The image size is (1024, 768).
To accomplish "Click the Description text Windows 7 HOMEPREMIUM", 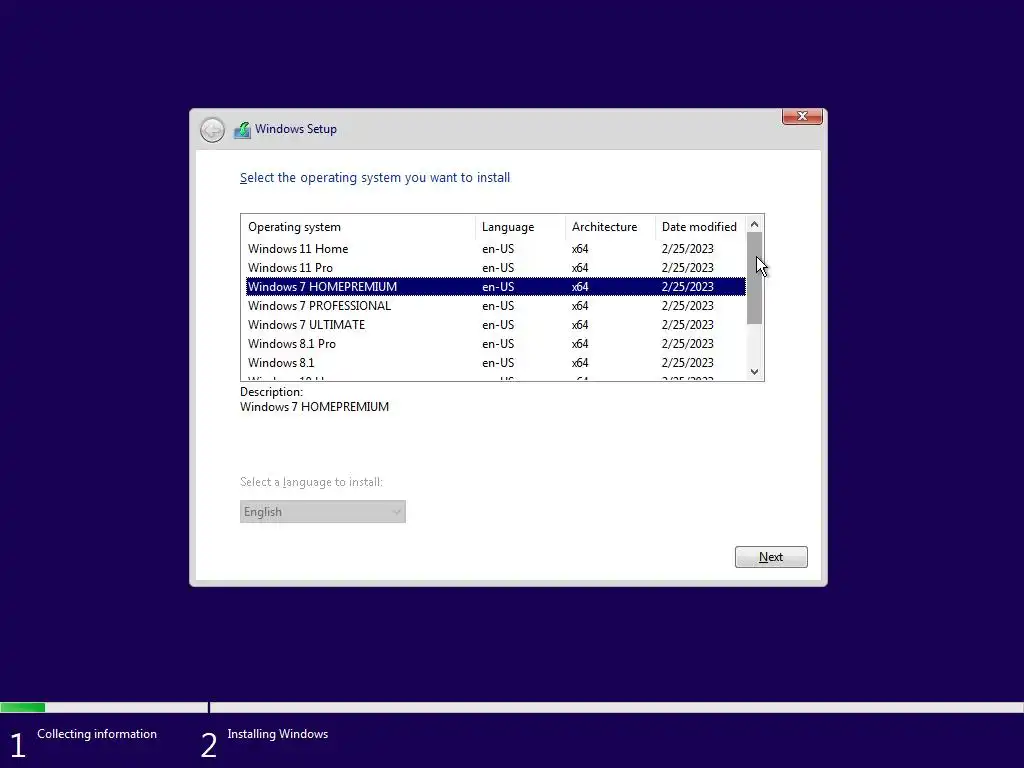I will pos(314,407).
